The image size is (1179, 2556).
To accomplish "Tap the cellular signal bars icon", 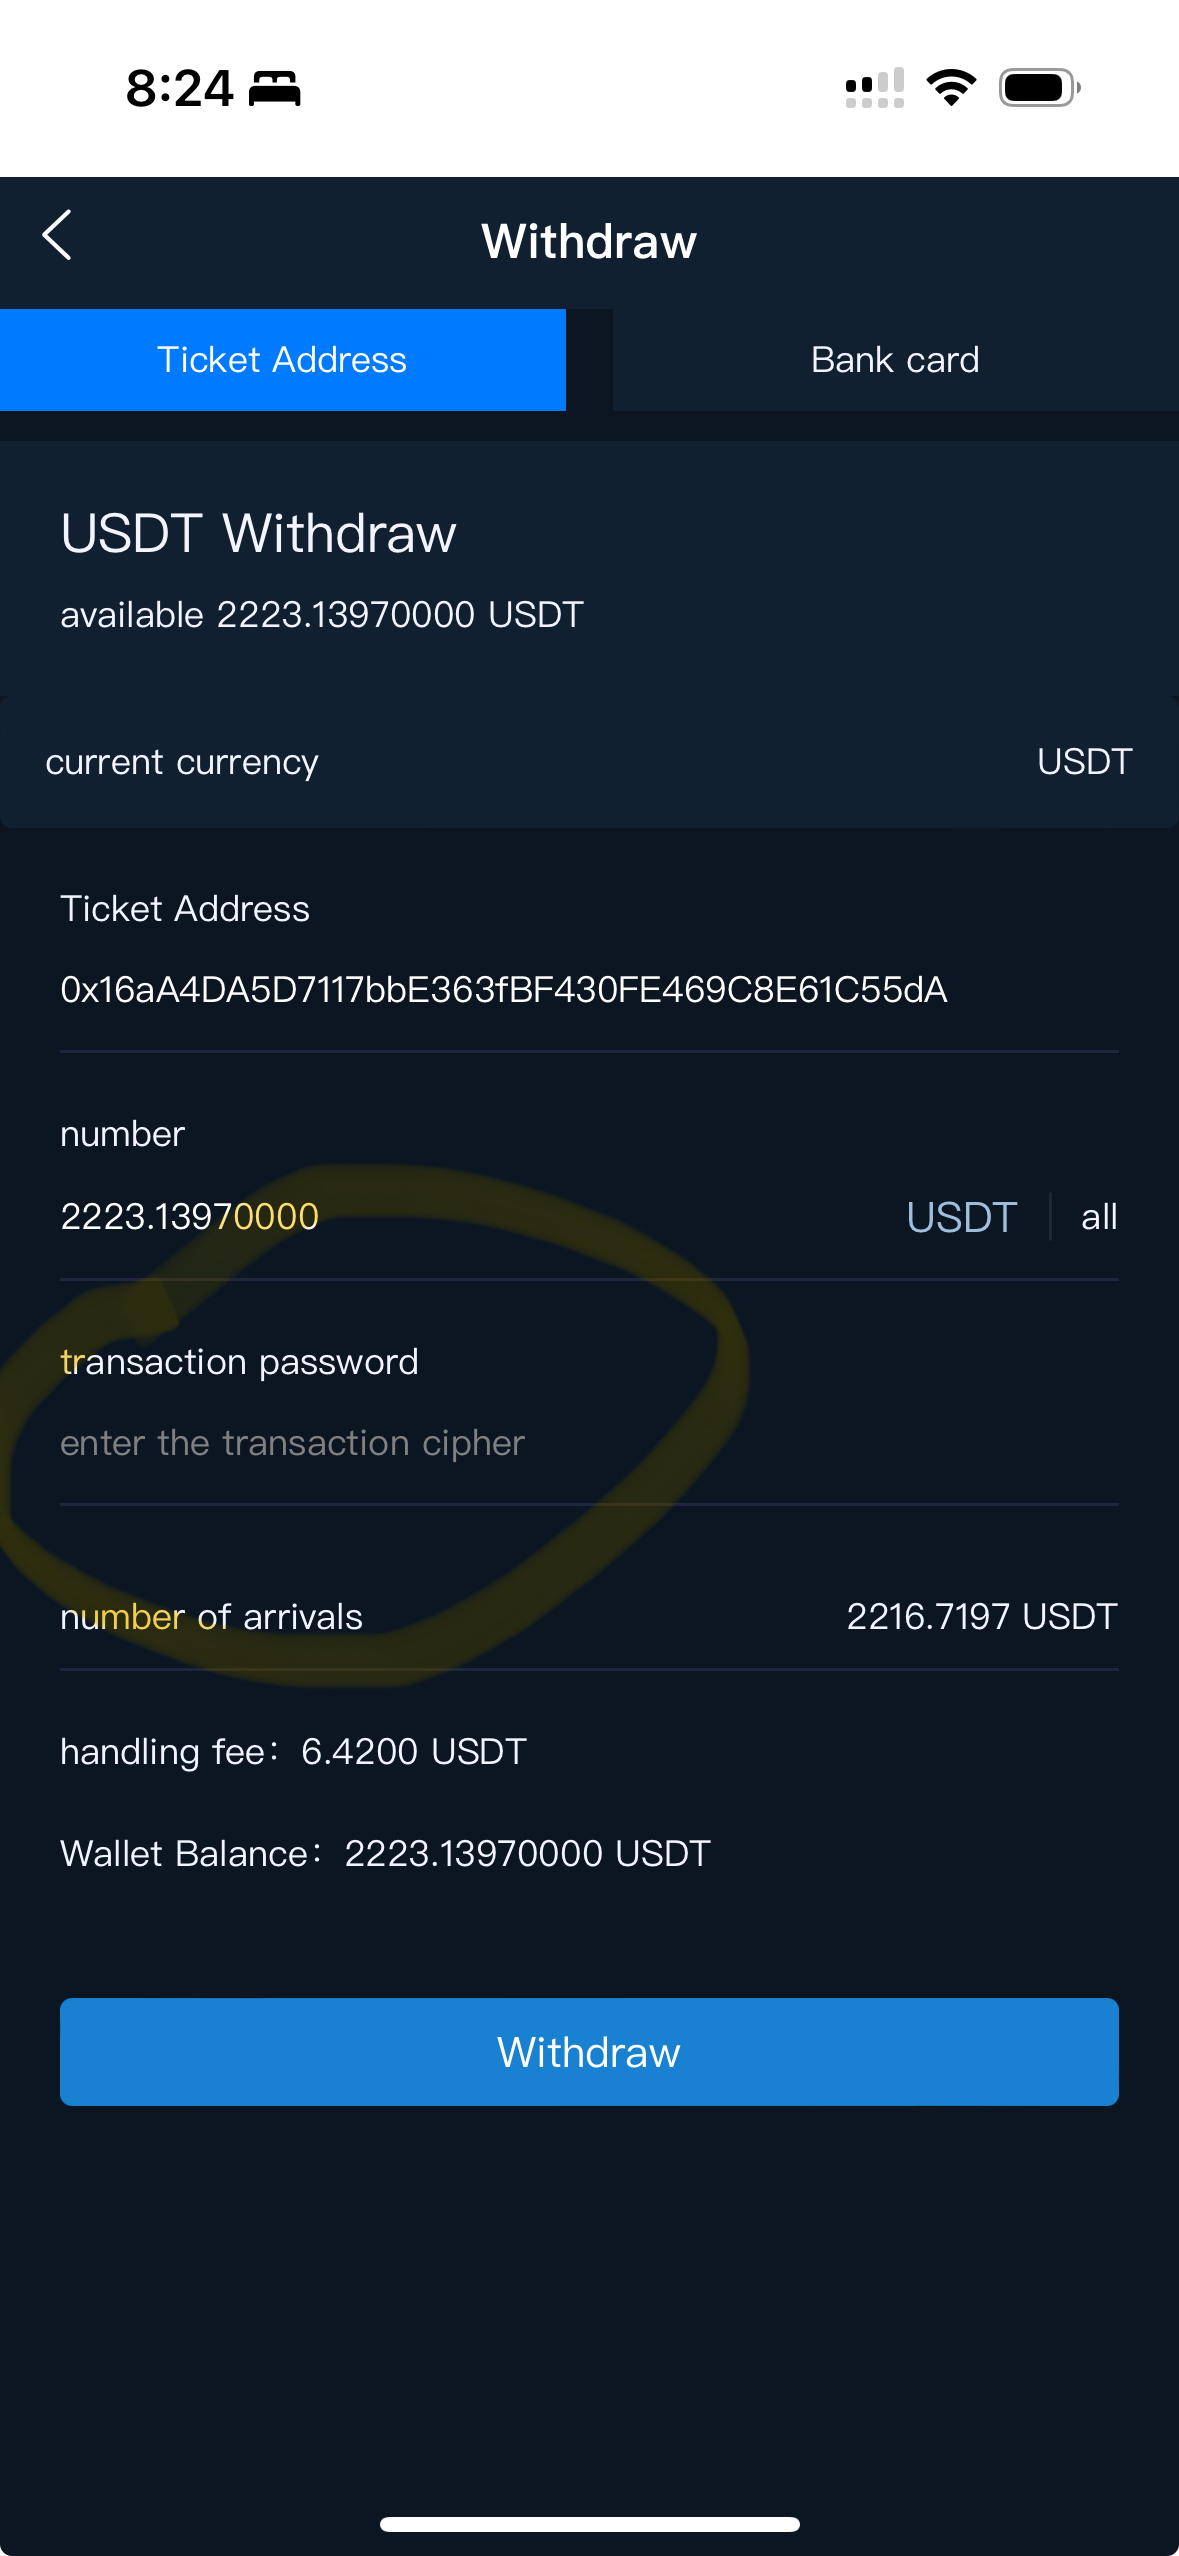I will point(875,88).
